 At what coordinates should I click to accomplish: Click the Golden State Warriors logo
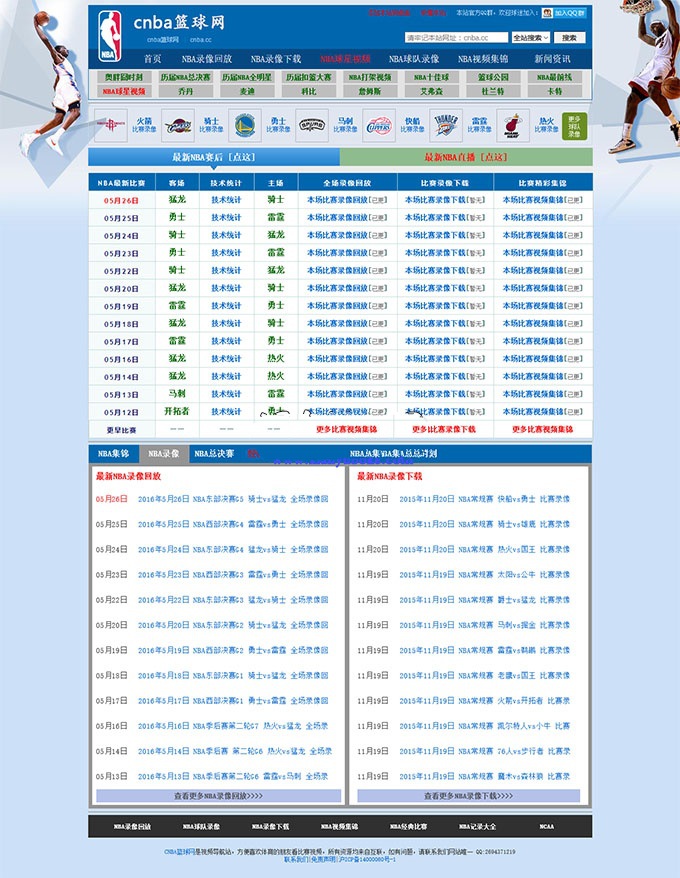pos(244,125)
